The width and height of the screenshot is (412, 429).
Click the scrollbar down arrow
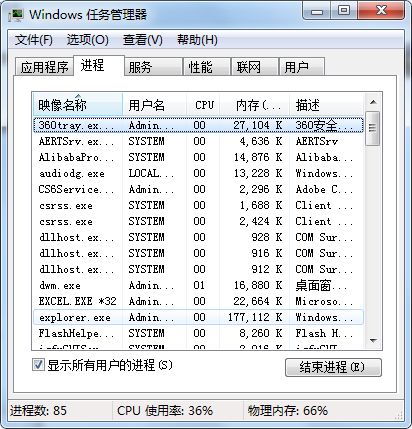tap(373, 341)
